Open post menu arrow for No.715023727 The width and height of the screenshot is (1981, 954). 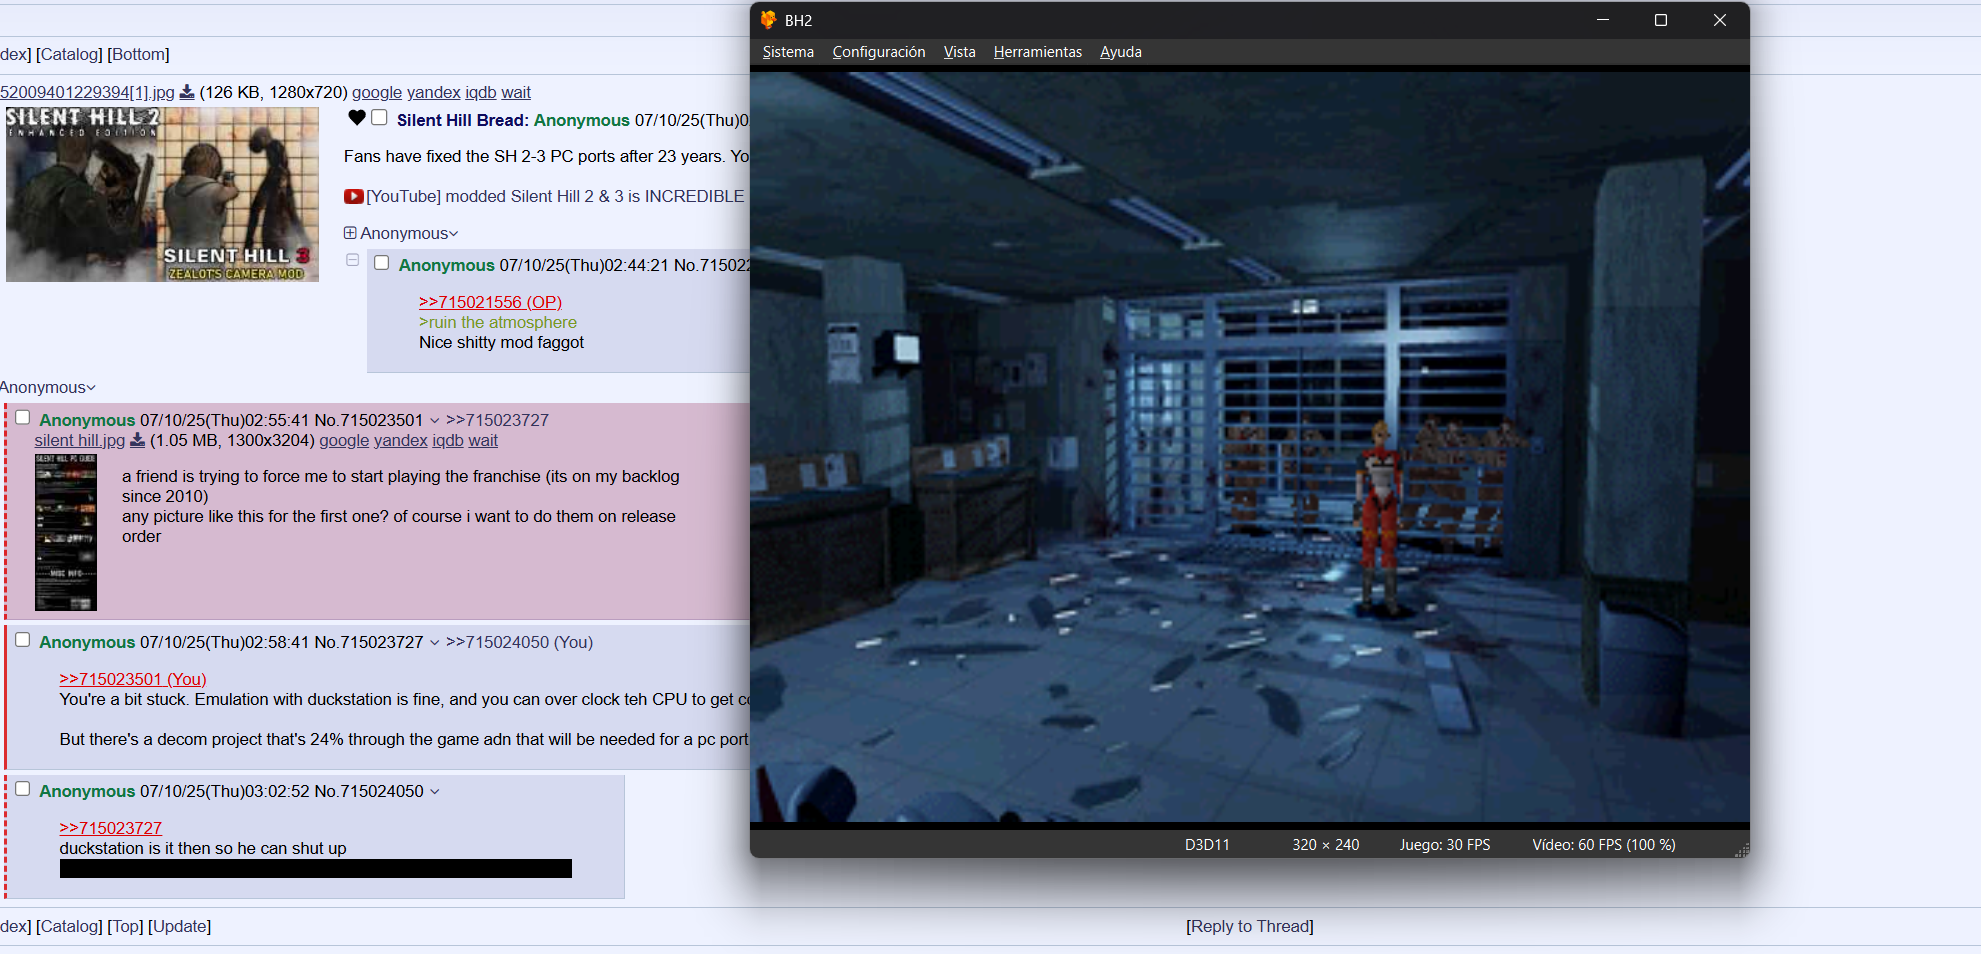pyautogui.click(x=435, y=643)
